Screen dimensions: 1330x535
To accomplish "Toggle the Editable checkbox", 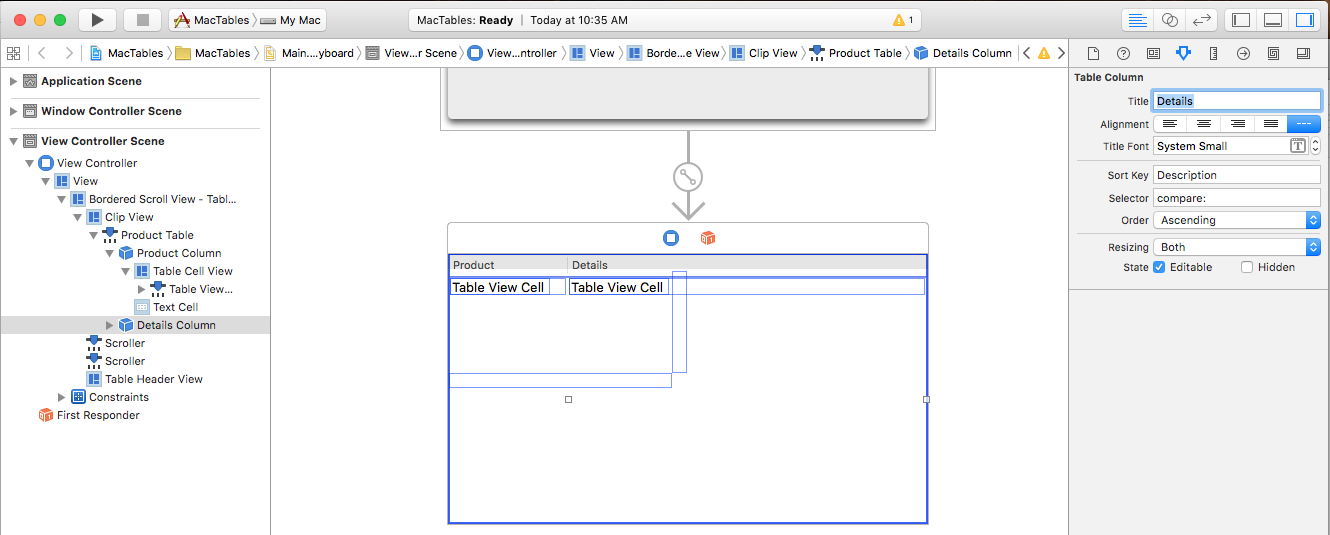I will tap(1159, 267).
